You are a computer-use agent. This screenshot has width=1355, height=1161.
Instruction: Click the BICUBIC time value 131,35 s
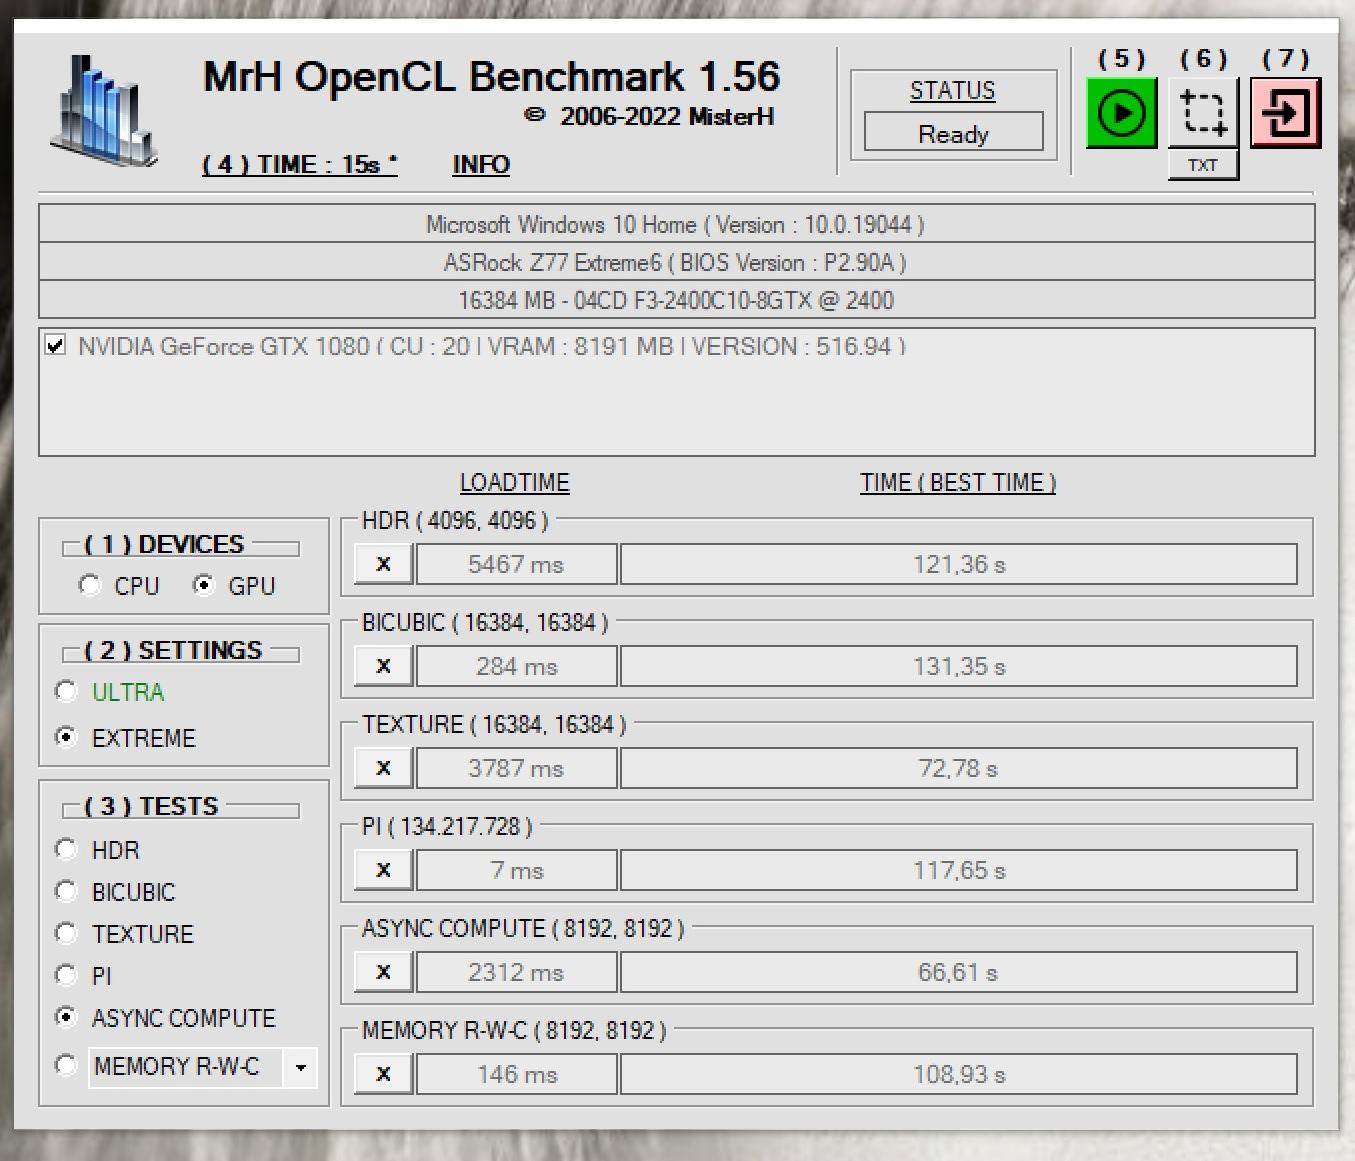(x=959, y=666)
